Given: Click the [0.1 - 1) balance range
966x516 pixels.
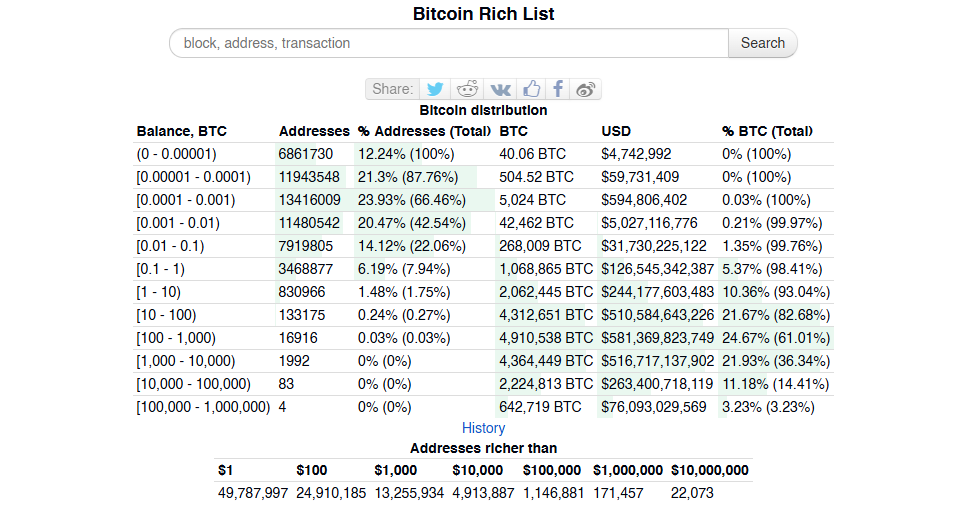Looking at the screenshot, I should 160,269.
